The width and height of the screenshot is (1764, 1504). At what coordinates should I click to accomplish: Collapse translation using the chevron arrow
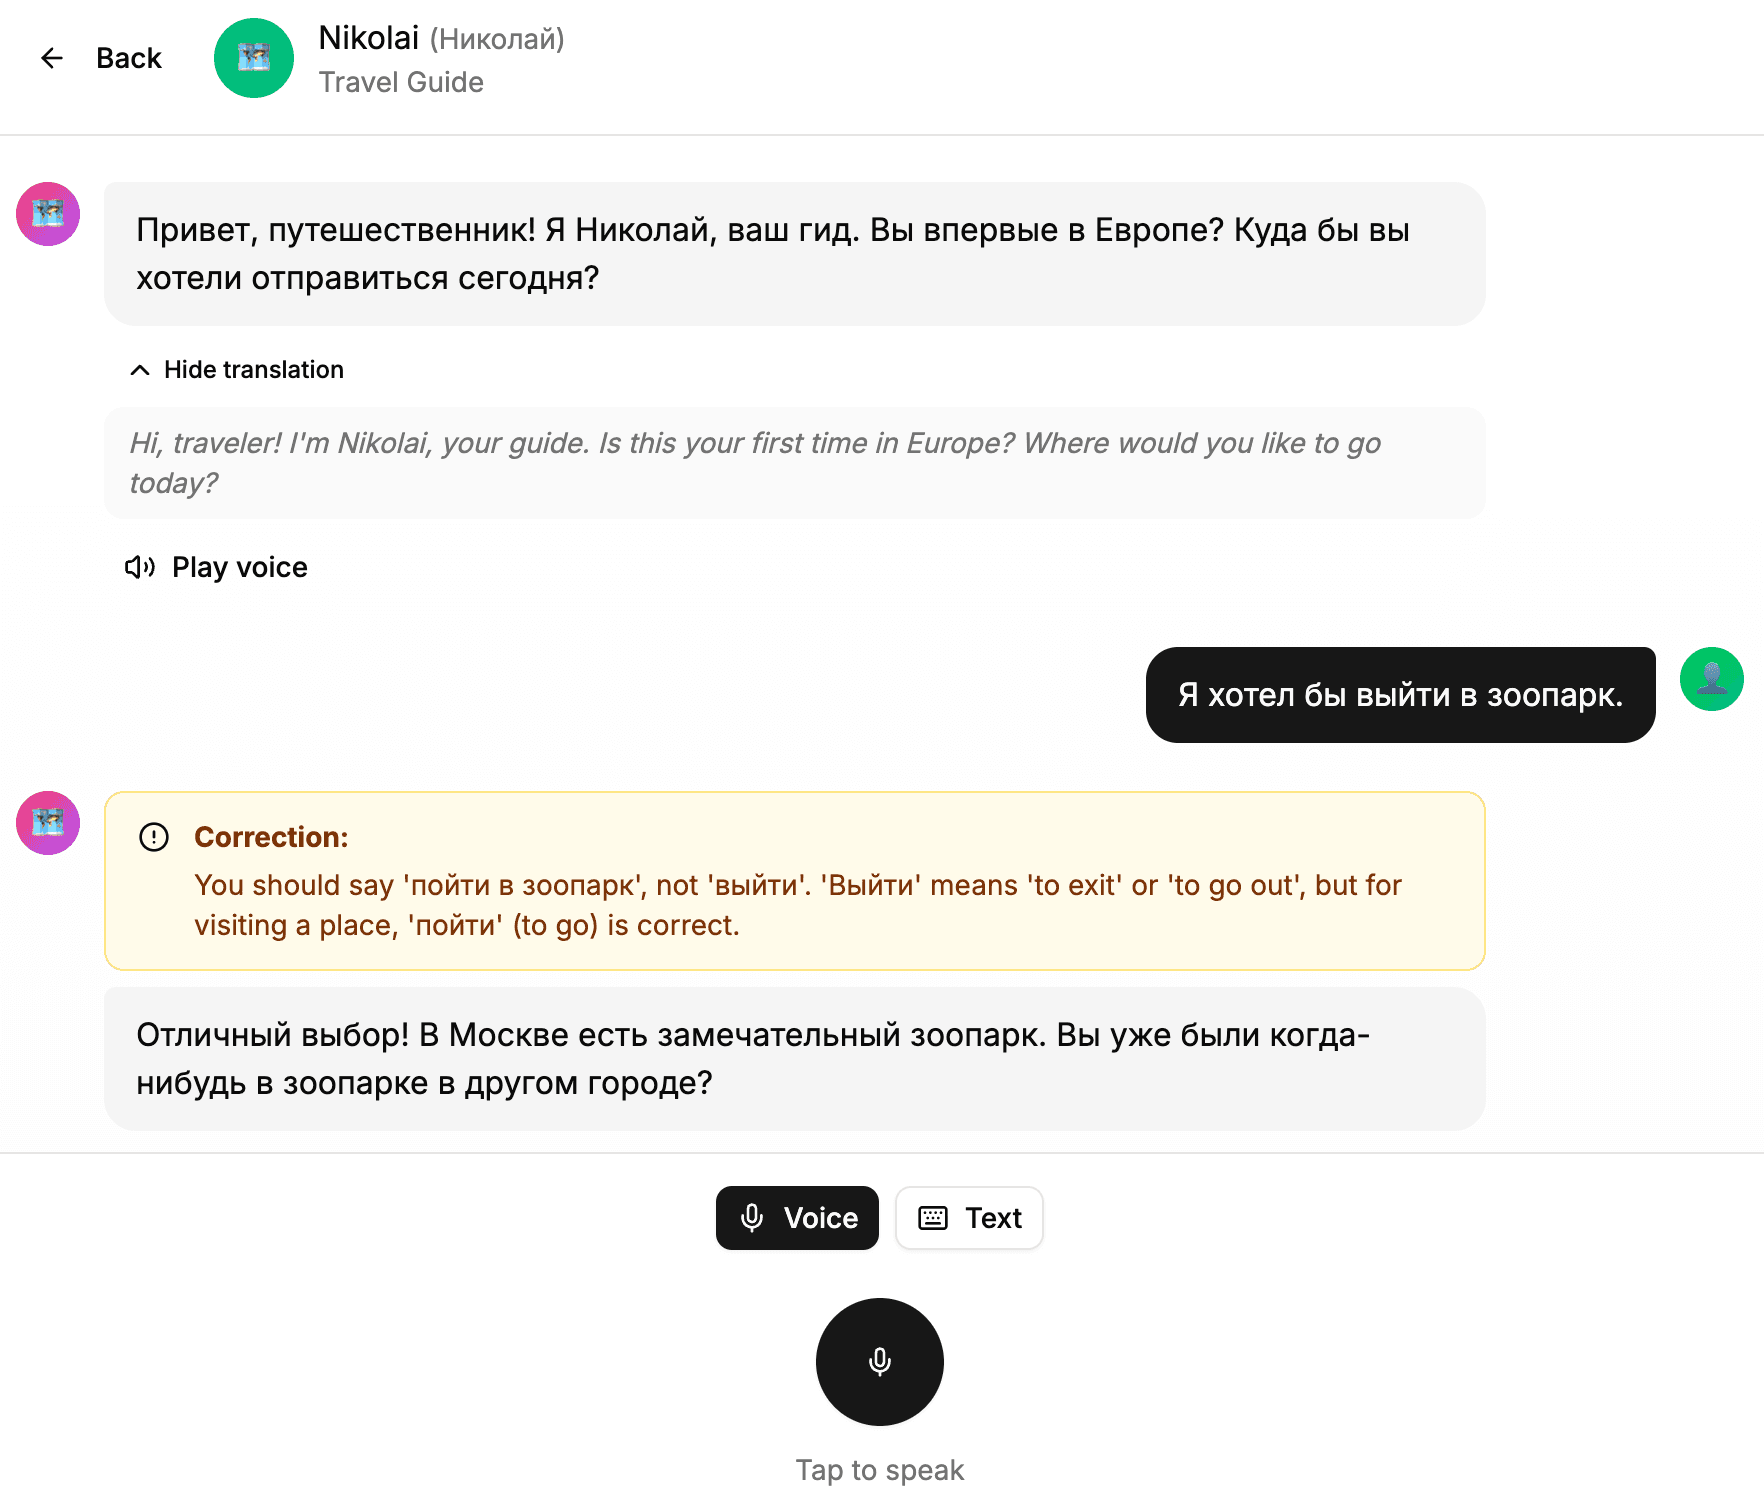pyautogui.click(x=140, y=370)
